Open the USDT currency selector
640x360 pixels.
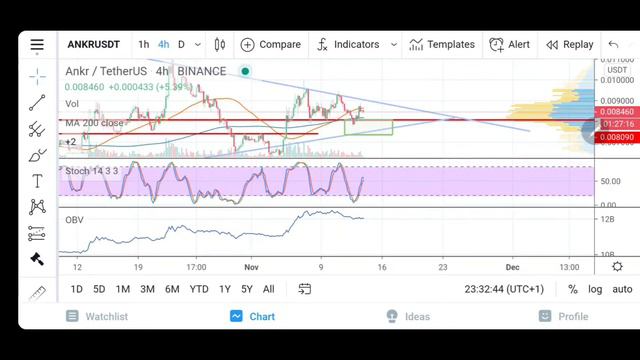(x=617, y=70)
